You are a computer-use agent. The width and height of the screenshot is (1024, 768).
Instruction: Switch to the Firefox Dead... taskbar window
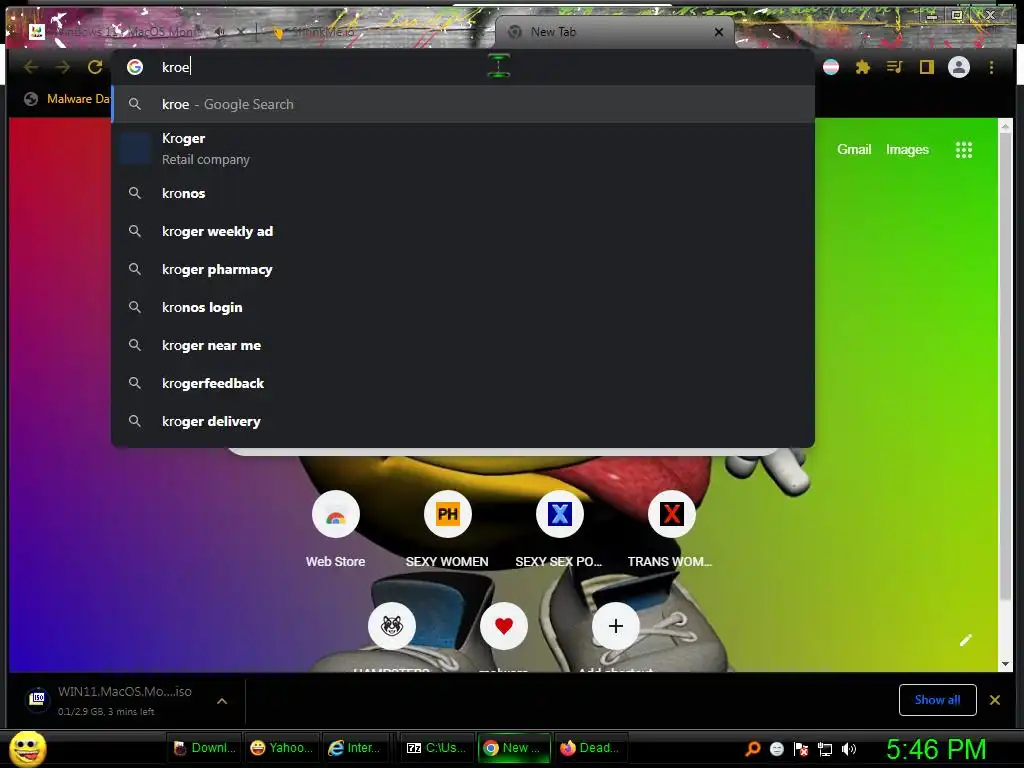[590, 748]
